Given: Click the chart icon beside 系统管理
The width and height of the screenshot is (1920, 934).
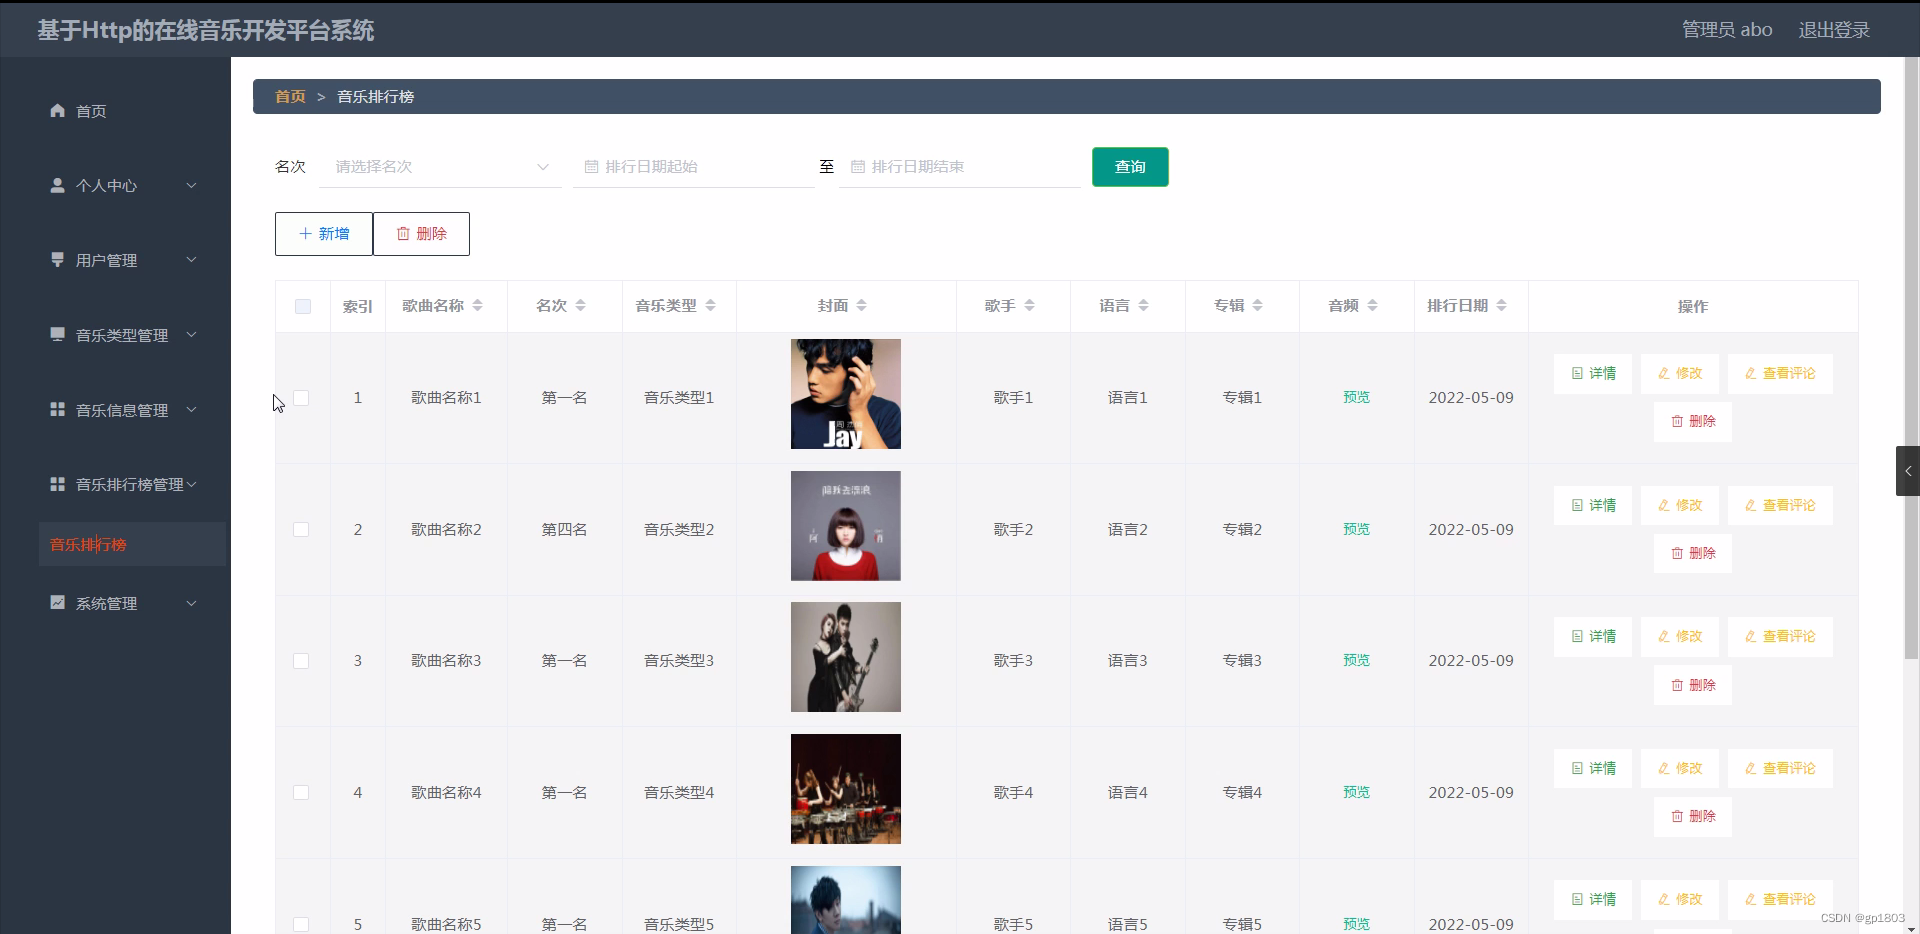Looking at the screenshot, I should pyautogui.click(x=58, y=603).
